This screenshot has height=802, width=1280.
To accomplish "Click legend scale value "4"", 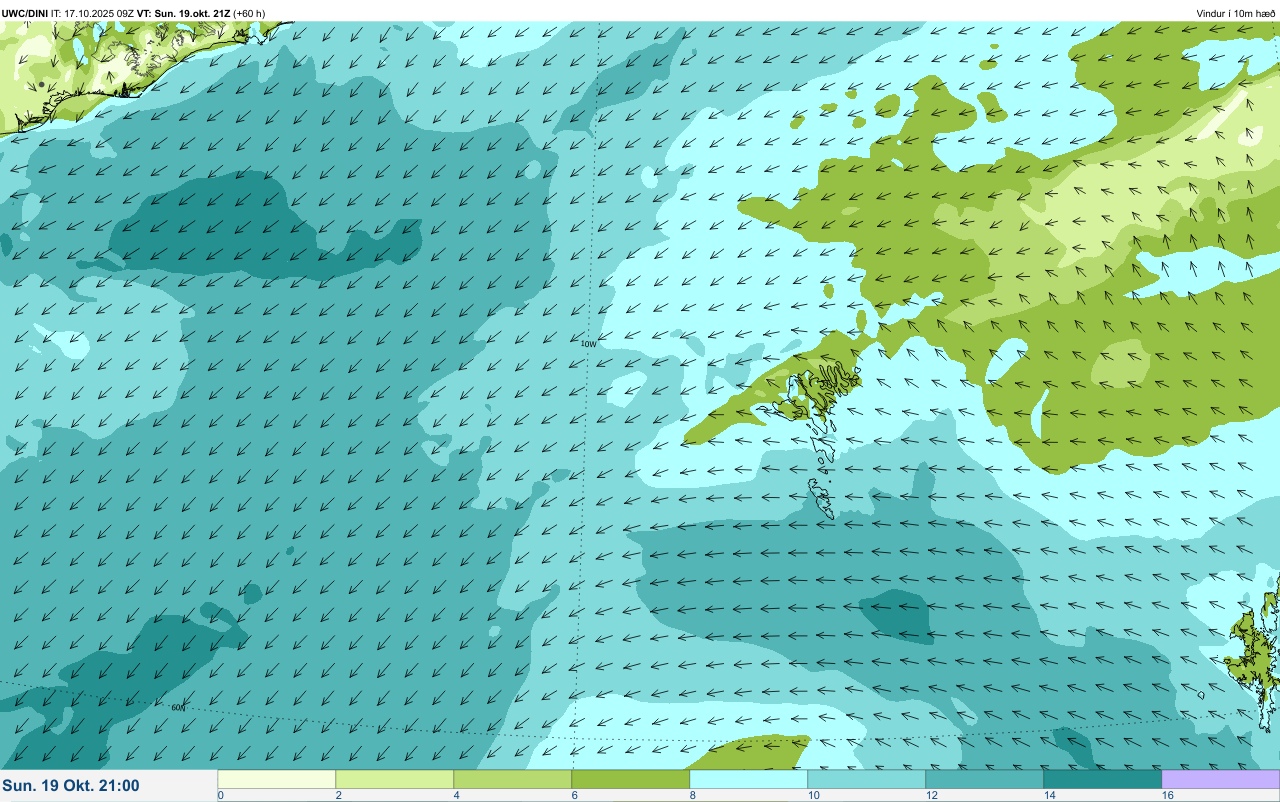I will pos(456,795).
